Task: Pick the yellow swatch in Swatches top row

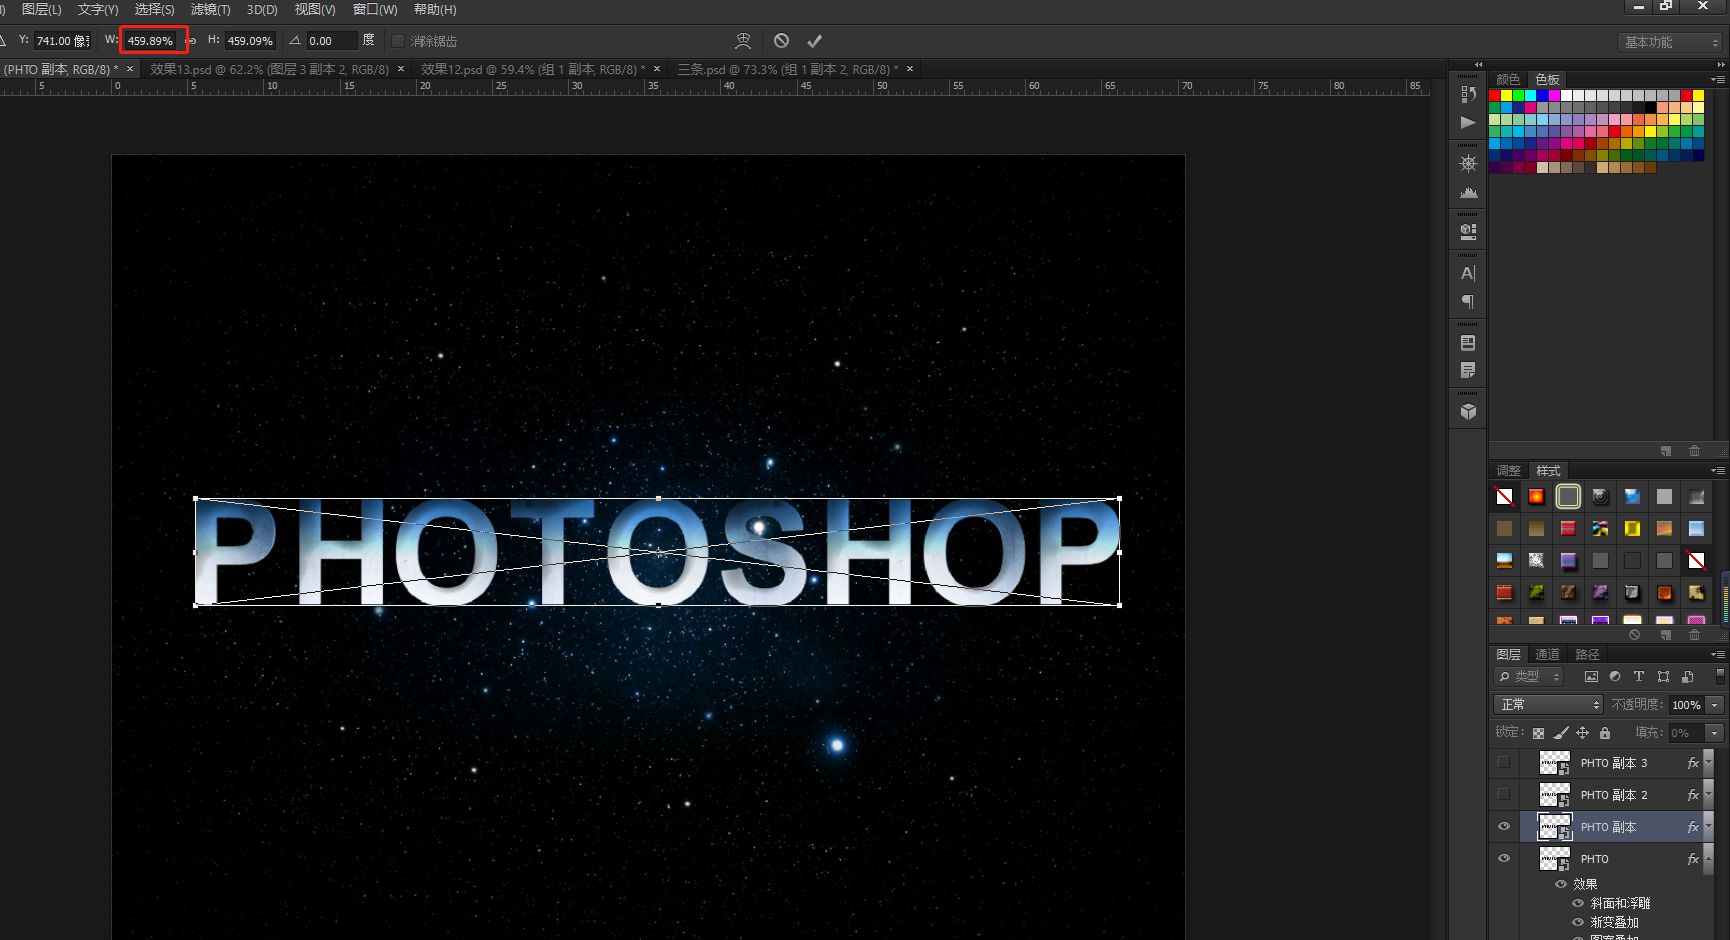Action: (x=1507, y=96)
